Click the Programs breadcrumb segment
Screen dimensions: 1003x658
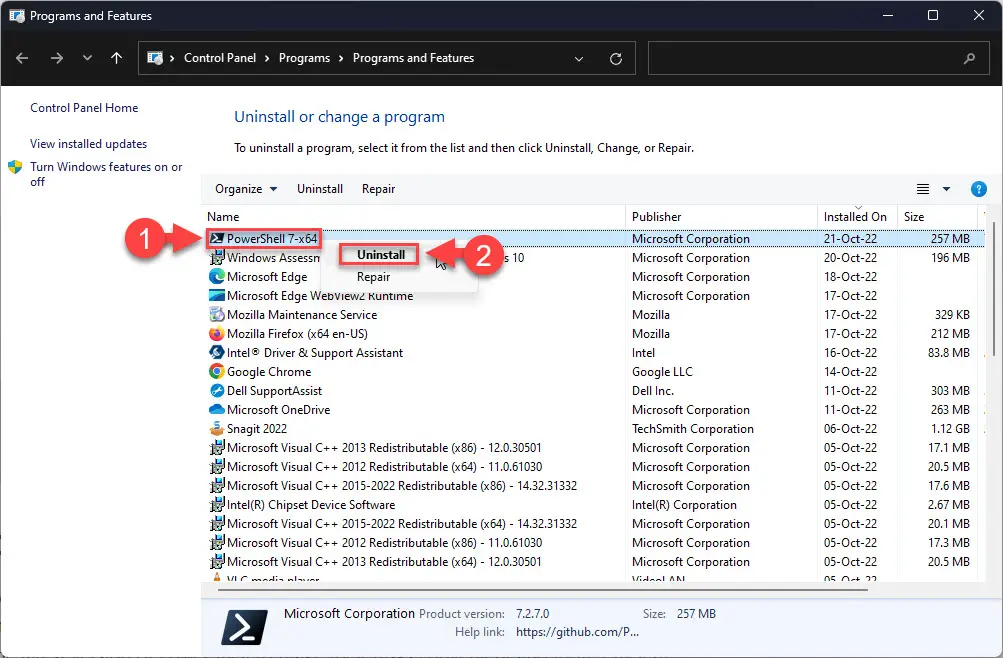[304, 58]
